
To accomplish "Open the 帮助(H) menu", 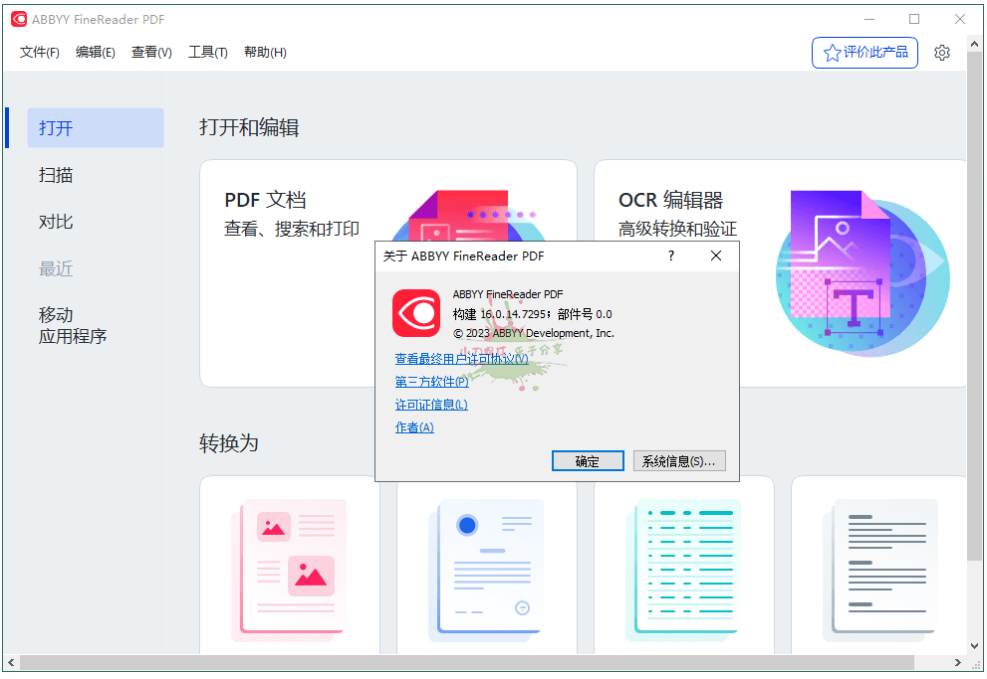I will pos(264,51).
